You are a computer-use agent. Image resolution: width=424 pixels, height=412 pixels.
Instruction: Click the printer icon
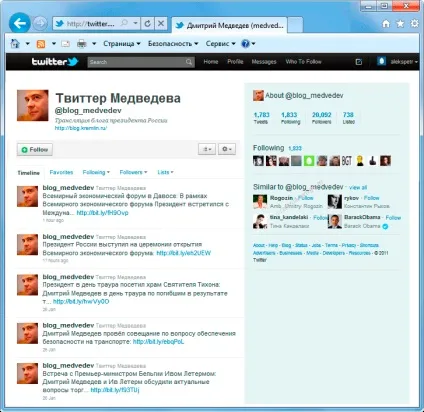82,44
